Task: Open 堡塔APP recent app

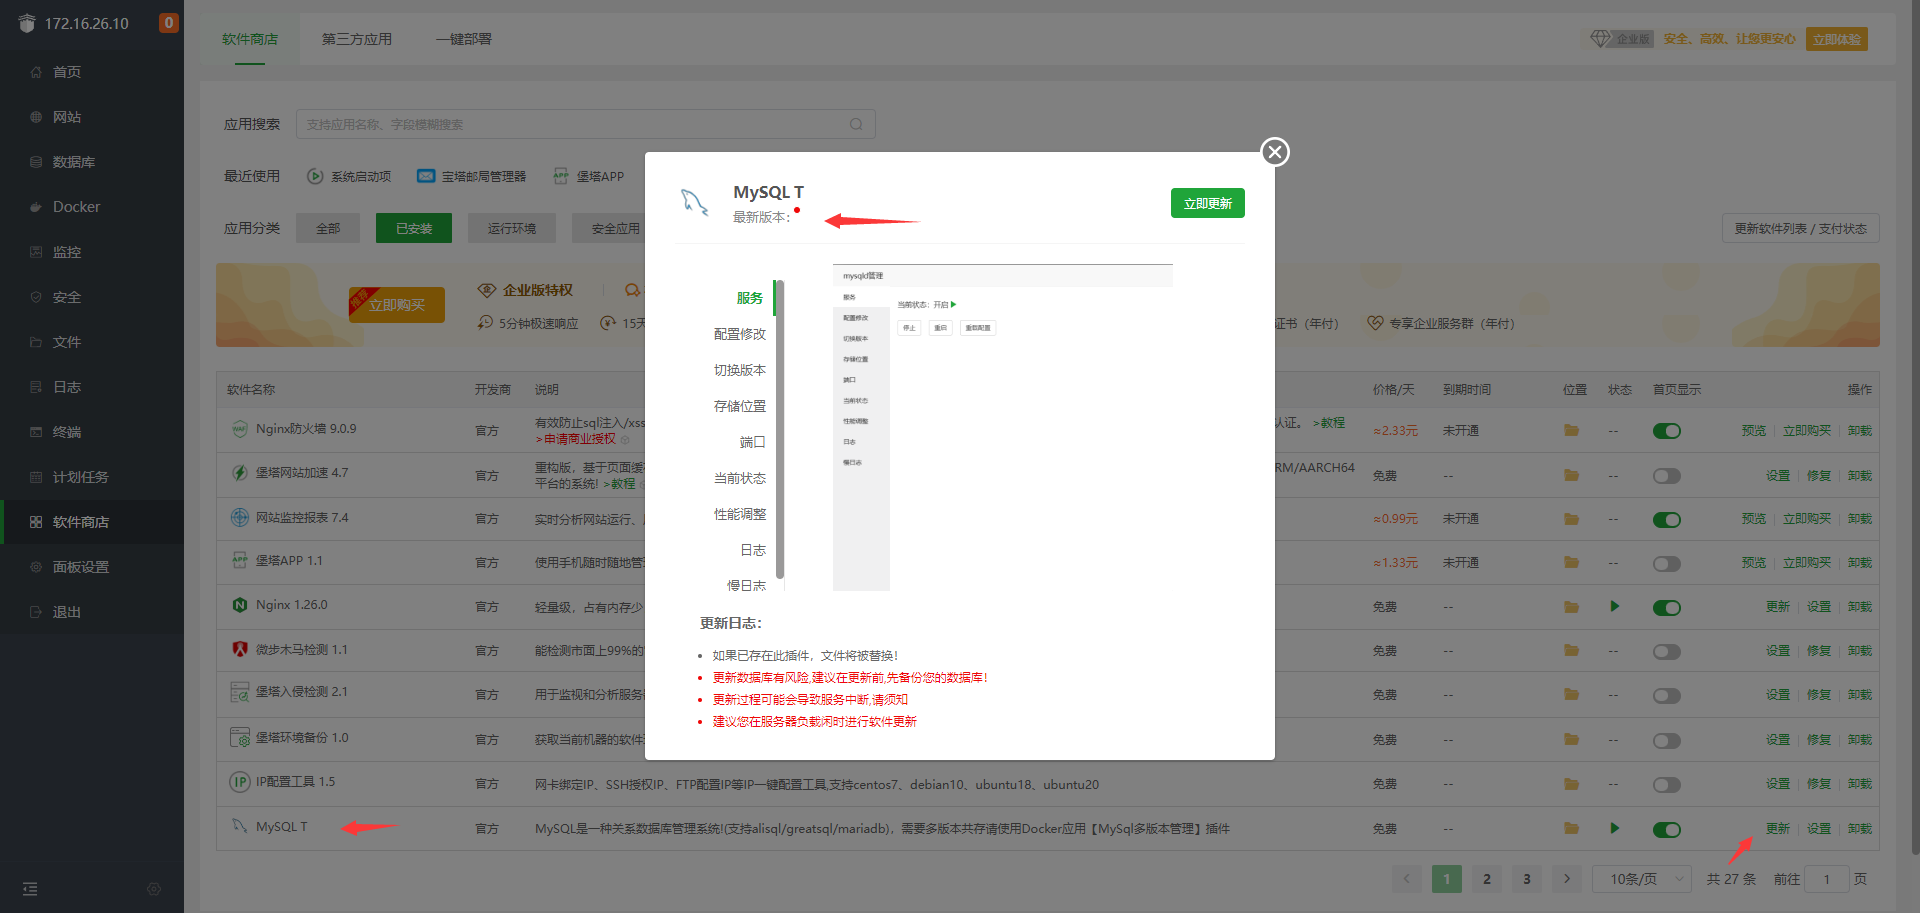Action: [x=589, y=176]
